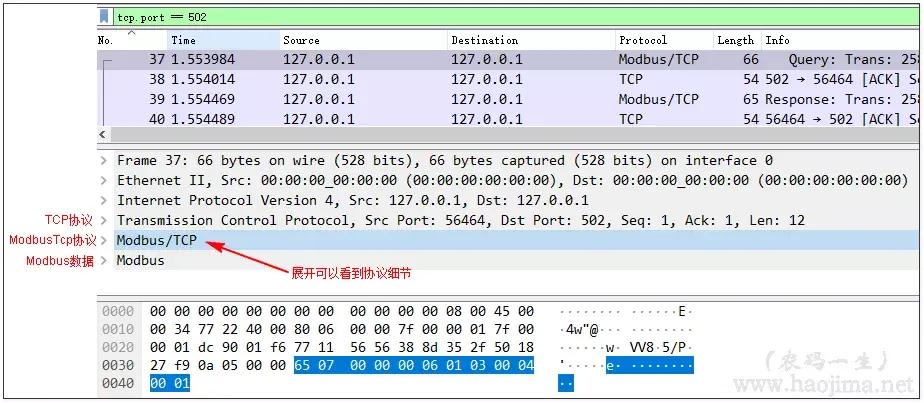Click the display filter bookmark icon
The image size is (924, 403).
pos(104,16)
